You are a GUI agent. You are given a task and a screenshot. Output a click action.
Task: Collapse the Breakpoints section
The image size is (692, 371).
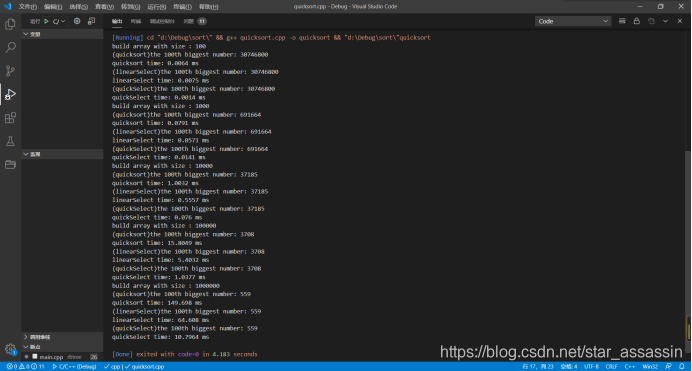pyautogui.click(x=62, y=347)
